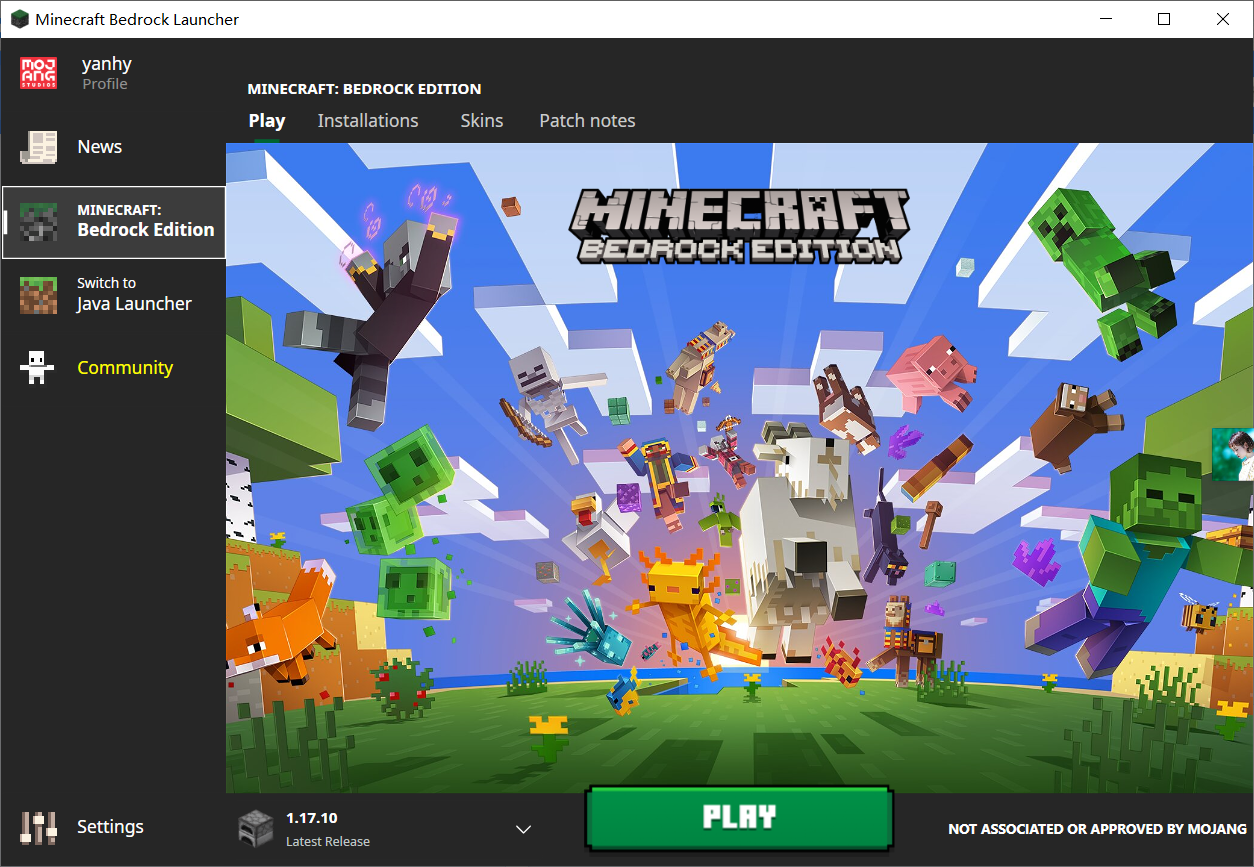Expand the version selector chevron
Image resolution: width=1254 pixels, height=867 pixels.
(523, 829)
